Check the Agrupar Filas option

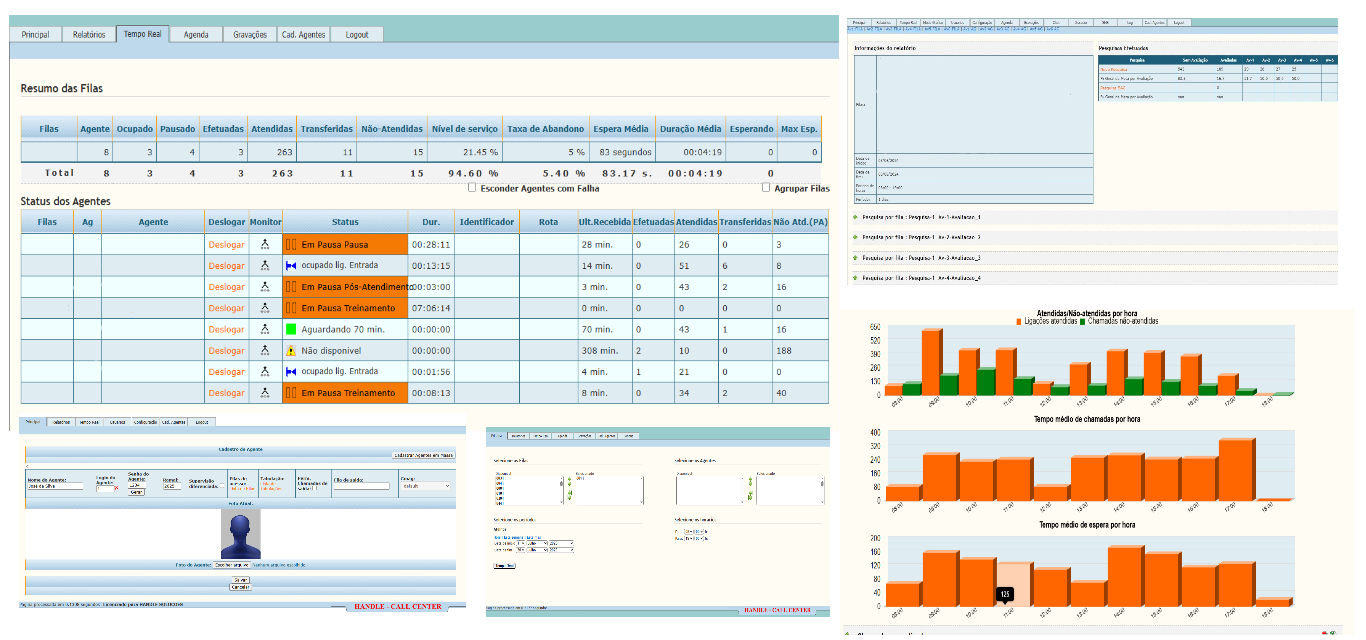pyautogui.click(x=766, y=187)
